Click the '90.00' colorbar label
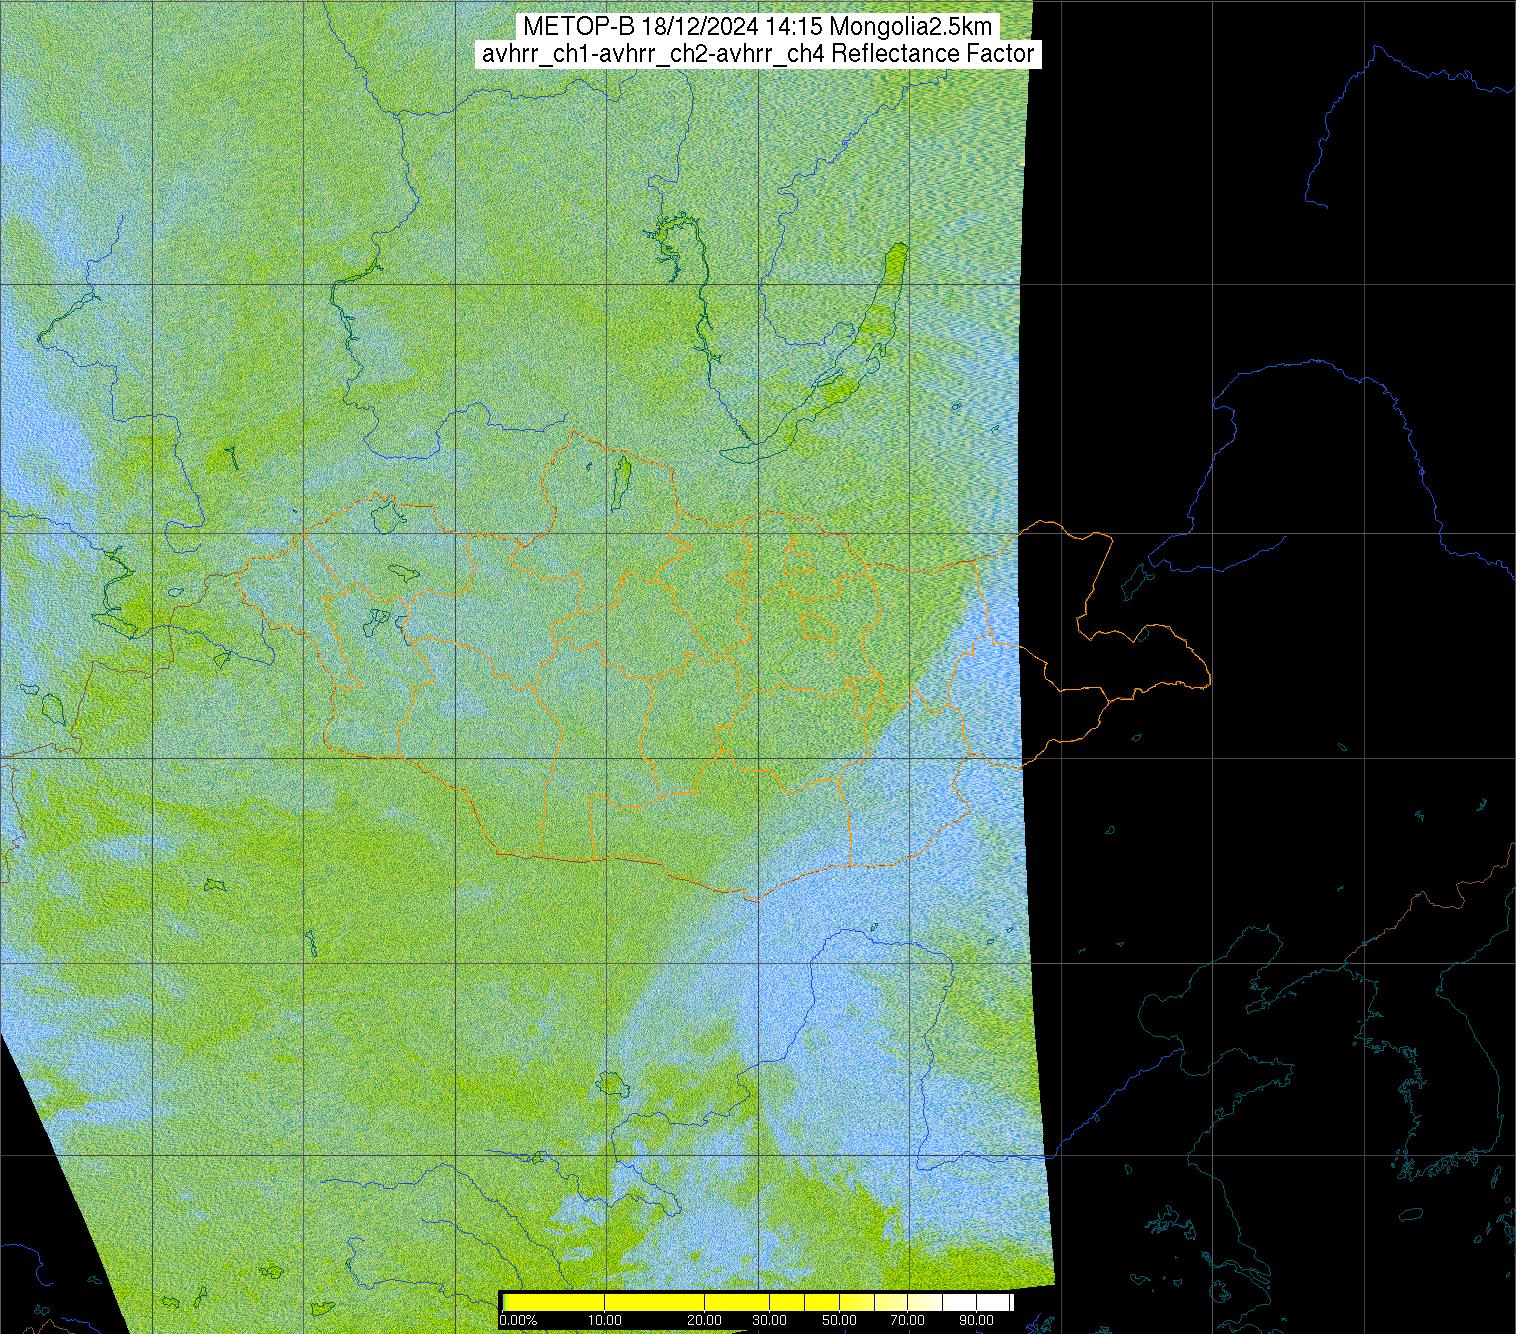Screen dimensions: 1516x1334 (976, 1320)
